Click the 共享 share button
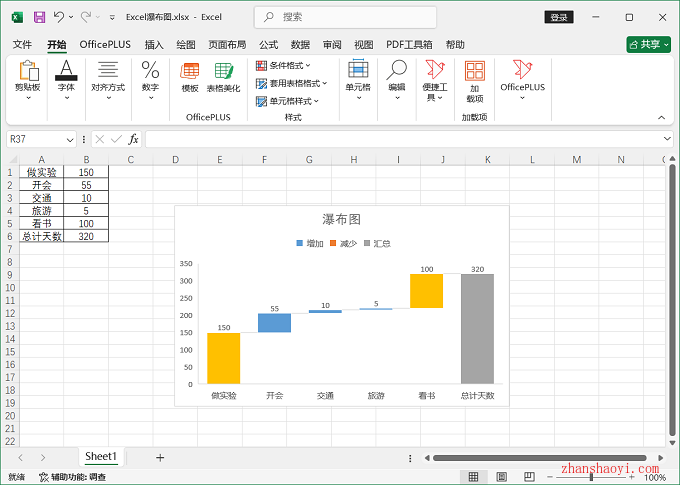680x485 pixels. coord(648,44)
